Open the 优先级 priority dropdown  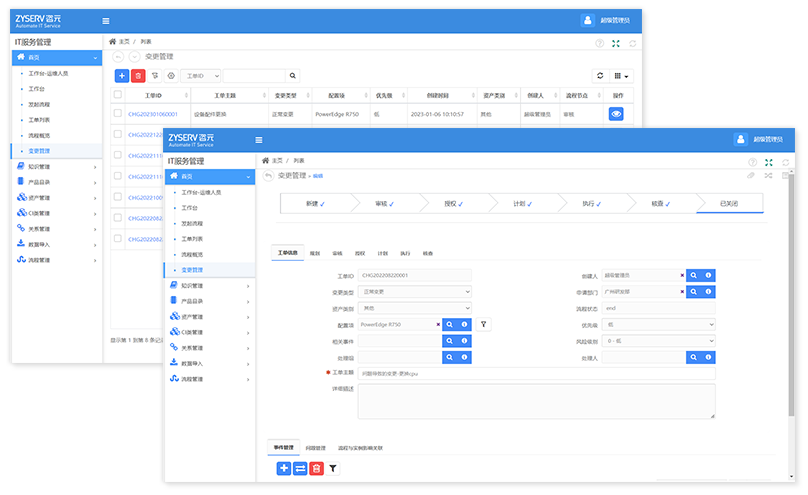(x=659, y=325)
